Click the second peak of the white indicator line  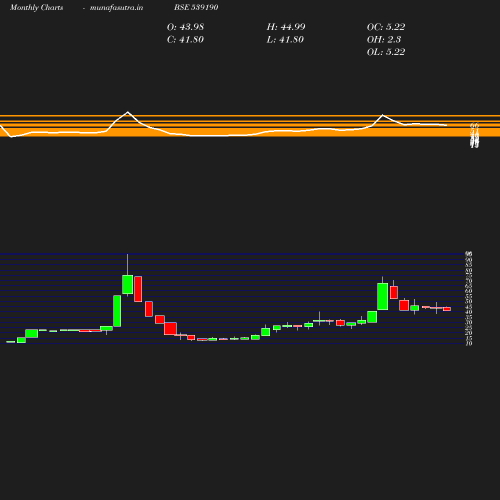click(383, 115)
